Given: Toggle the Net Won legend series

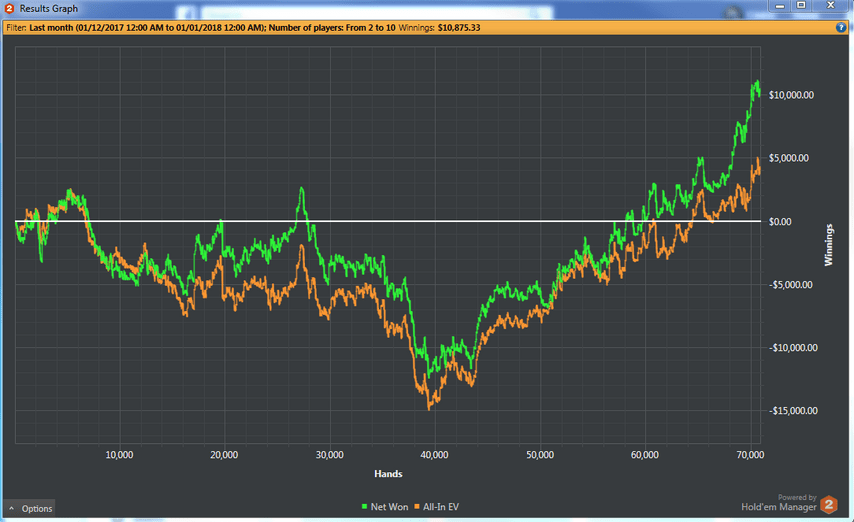Looking at the screenshot, I should click(x=385, y=507).
